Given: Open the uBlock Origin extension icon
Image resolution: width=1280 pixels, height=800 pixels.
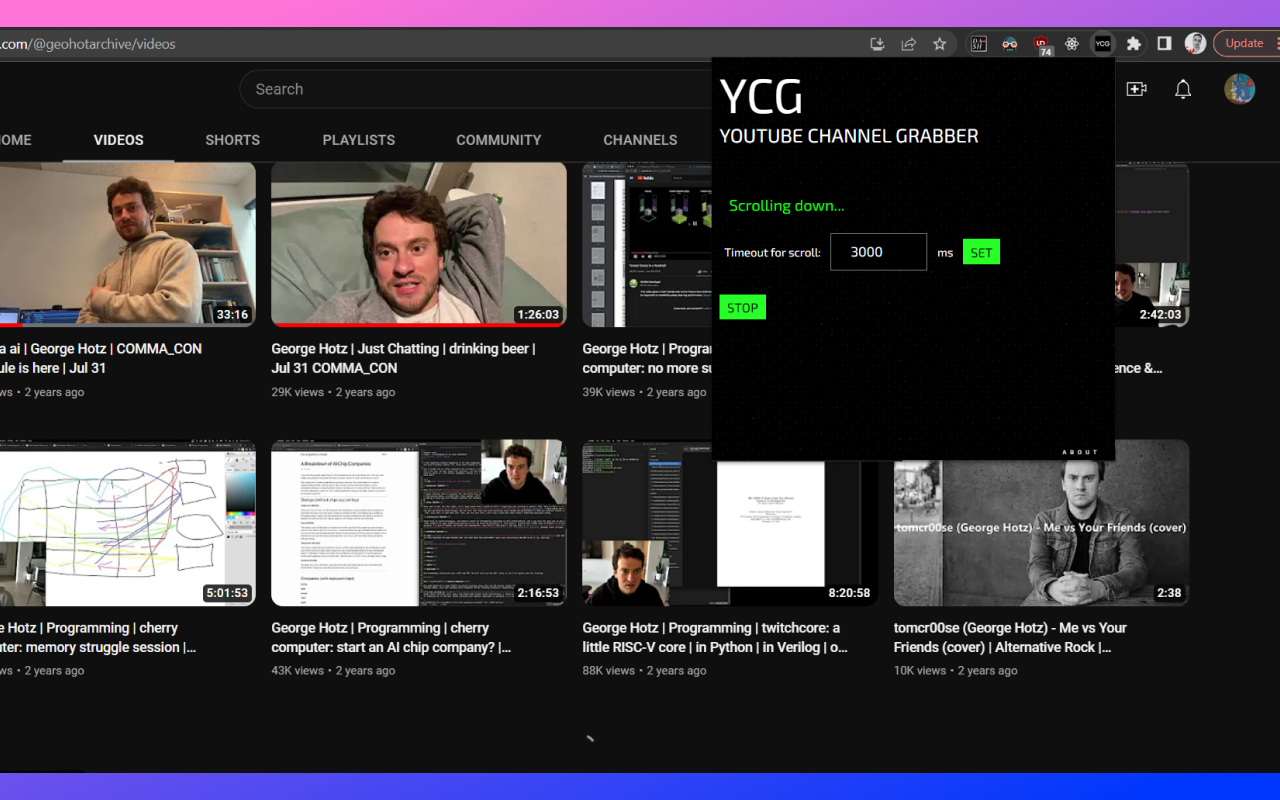Looking at the screenshot, I should click(1042, 44).
